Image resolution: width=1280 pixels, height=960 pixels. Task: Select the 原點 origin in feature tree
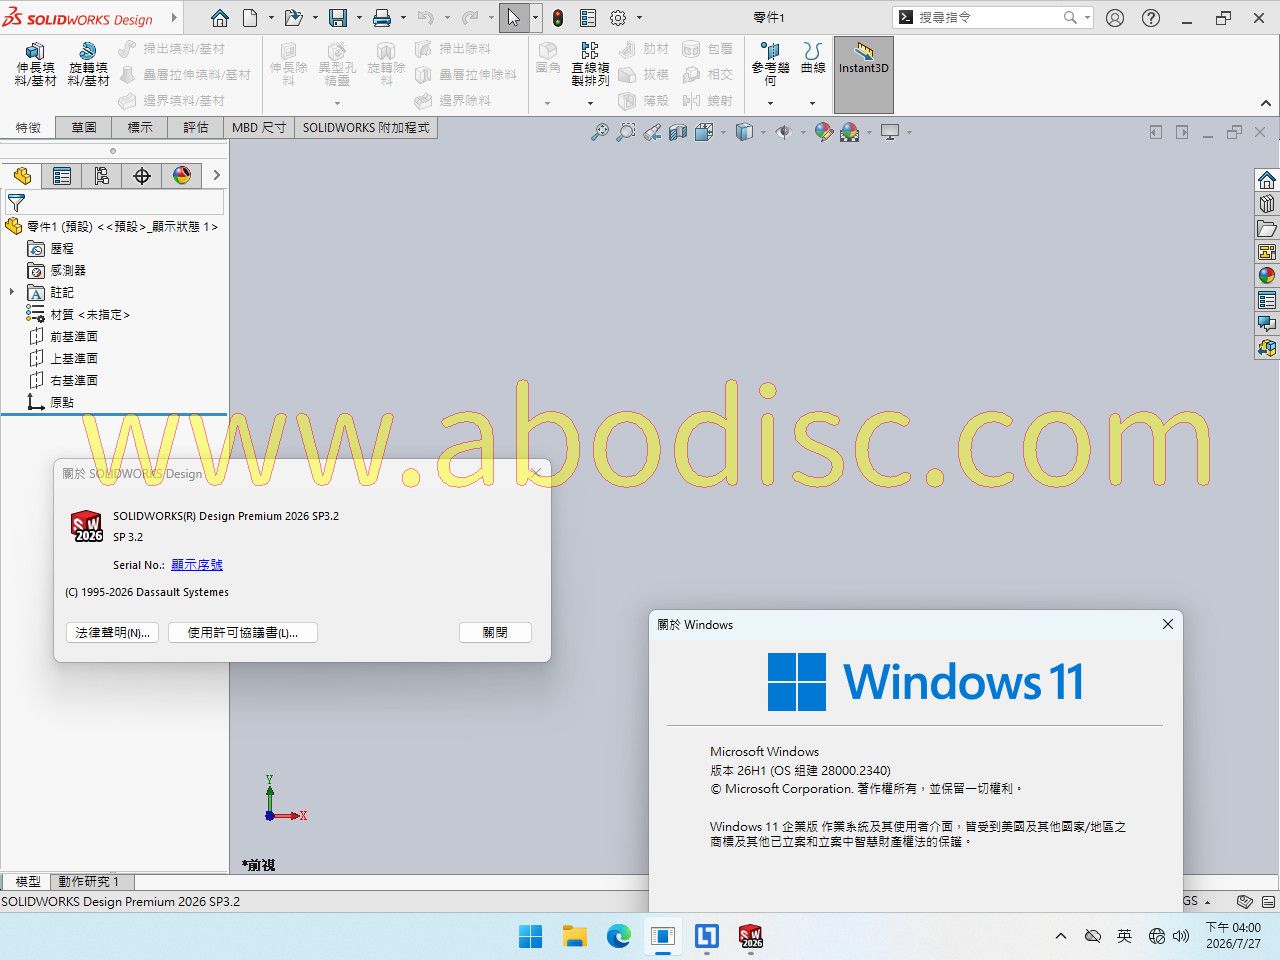tap(62, 402)
